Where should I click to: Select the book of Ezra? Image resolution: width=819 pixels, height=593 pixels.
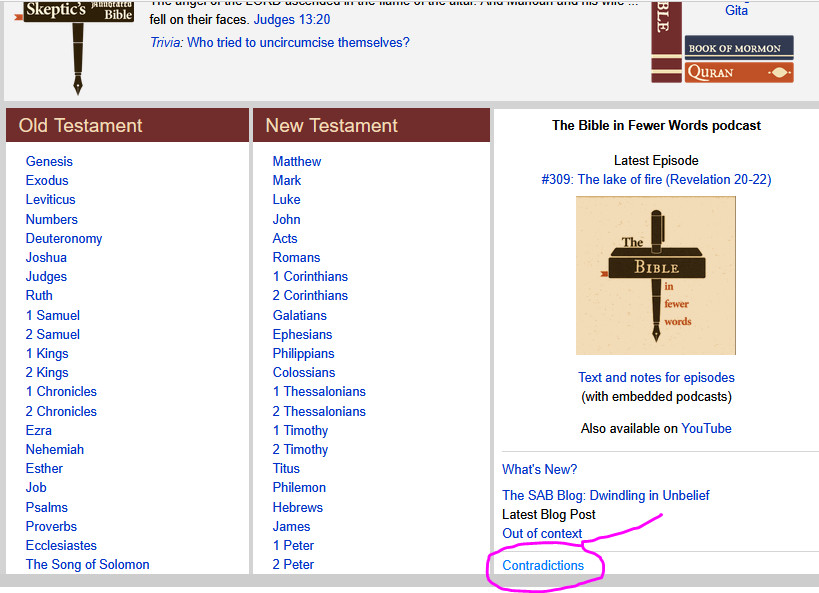click(39, 431)
